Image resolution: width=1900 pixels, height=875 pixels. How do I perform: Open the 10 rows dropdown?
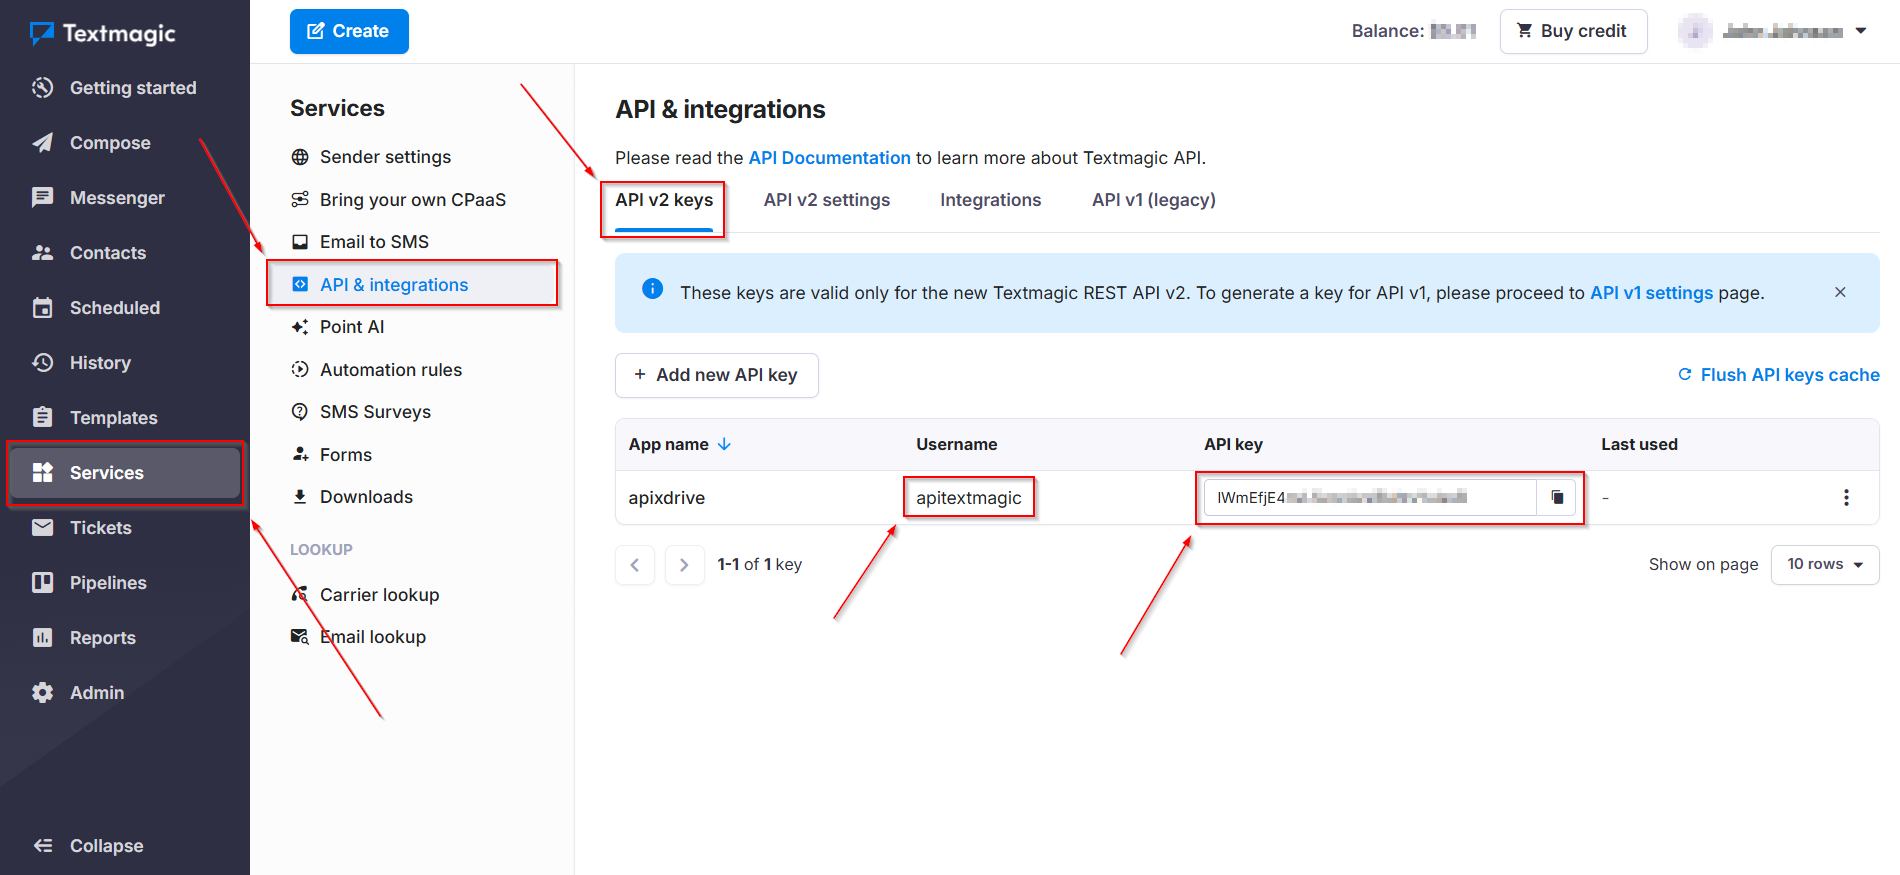(1825, 565)
